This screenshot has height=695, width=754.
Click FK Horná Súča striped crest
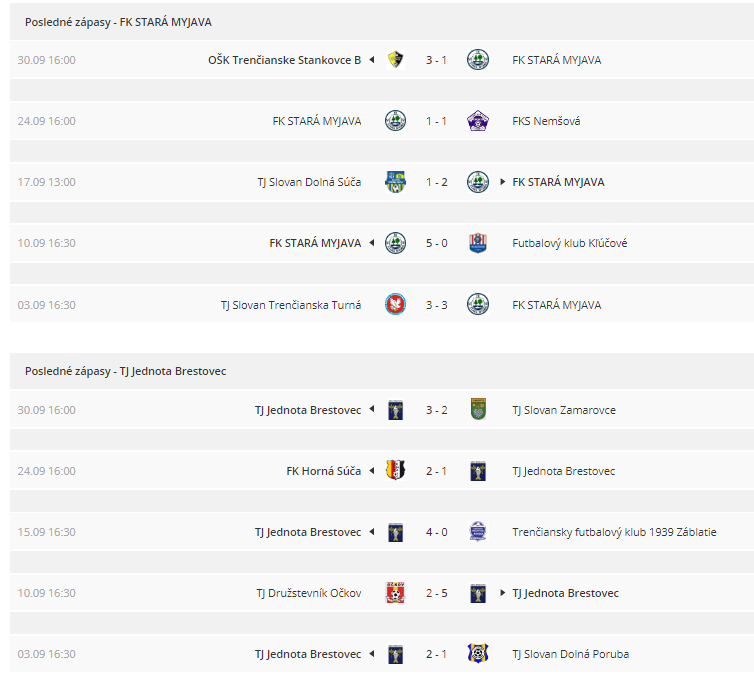click(x=395, y=470)
